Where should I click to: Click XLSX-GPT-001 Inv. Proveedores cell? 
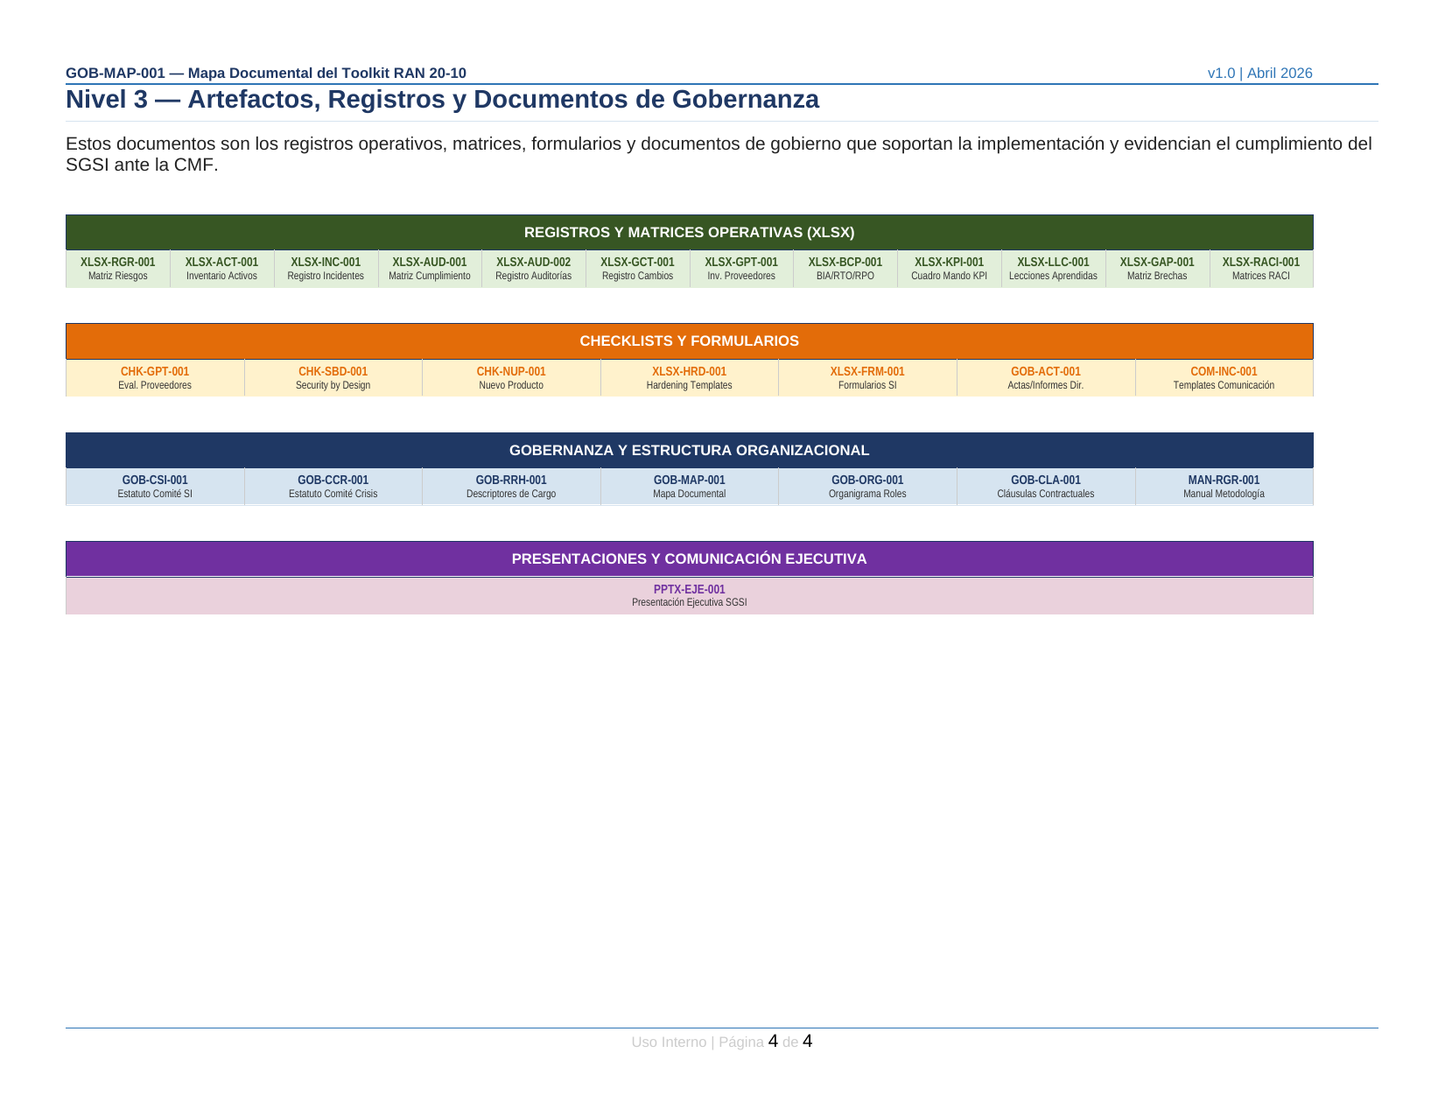[x=741, y=269]
